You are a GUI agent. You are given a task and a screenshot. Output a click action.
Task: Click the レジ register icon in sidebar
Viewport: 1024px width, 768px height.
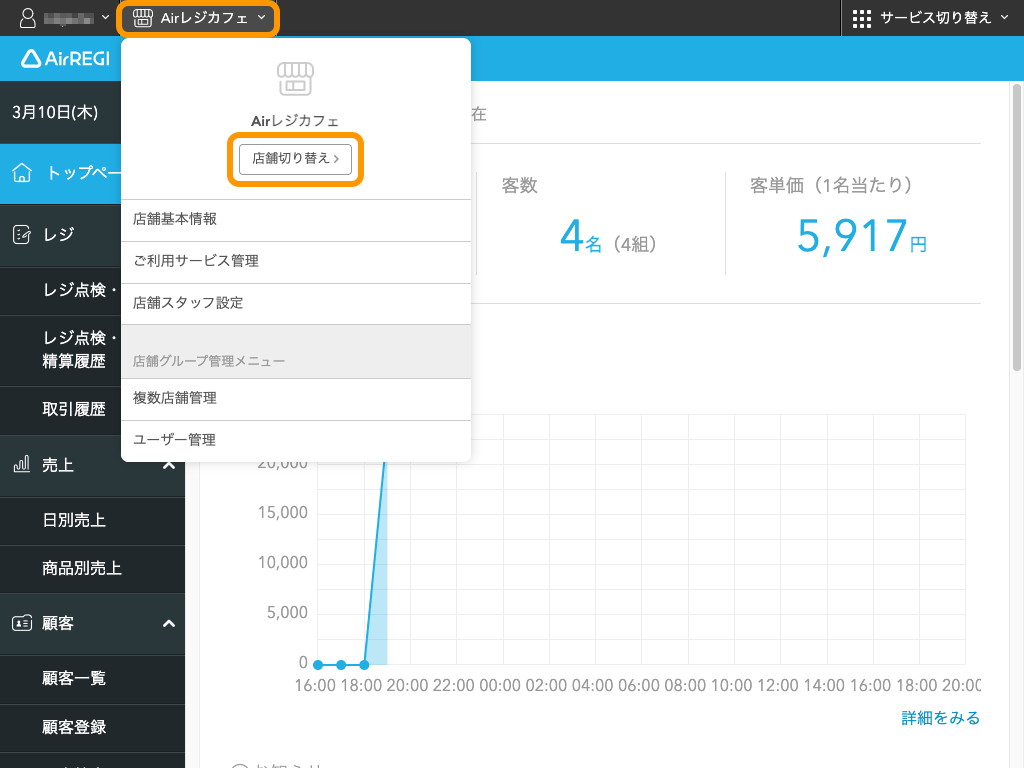pos(22,234)
